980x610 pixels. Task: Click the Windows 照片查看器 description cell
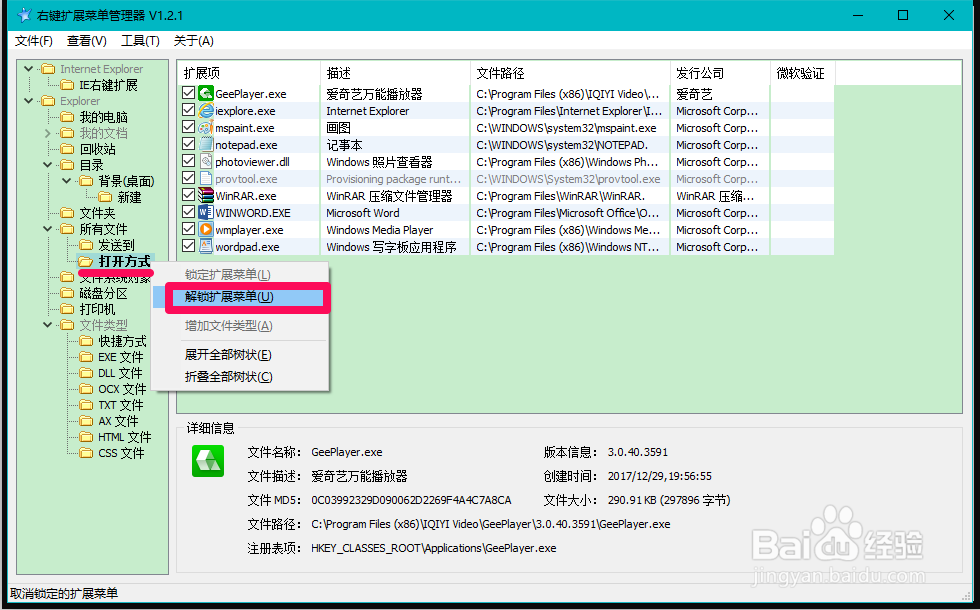379,162
